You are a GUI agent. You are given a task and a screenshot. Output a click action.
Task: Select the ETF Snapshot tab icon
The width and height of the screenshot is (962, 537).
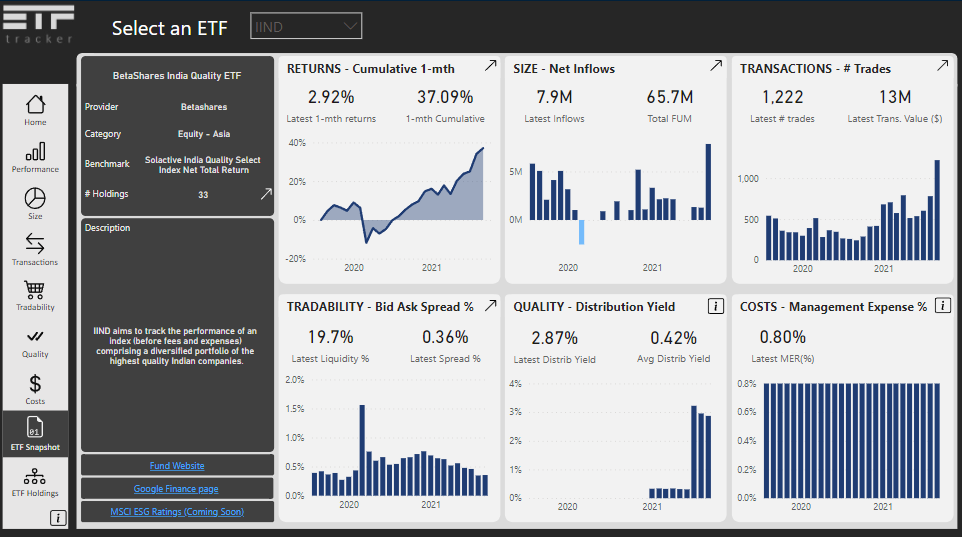point(35,427)
